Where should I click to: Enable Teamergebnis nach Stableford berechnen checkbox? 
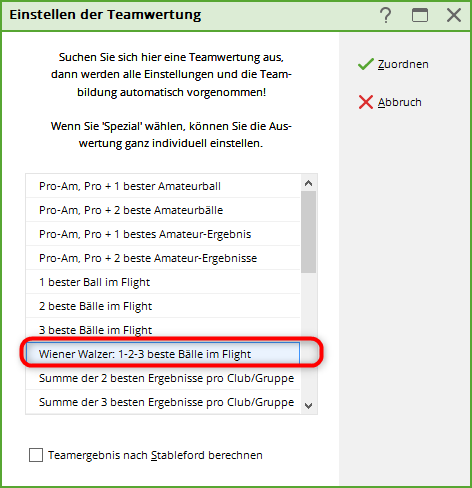[36, 455]
